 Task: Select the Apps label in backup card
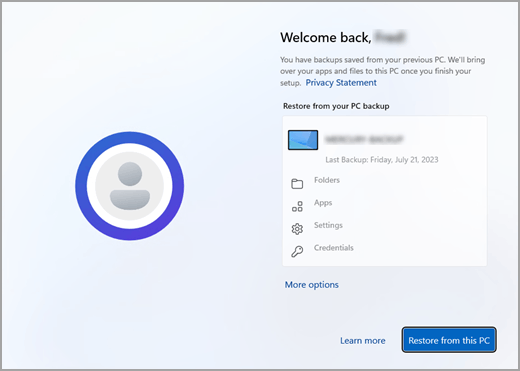pyautogui.click(x=323, y=203)
